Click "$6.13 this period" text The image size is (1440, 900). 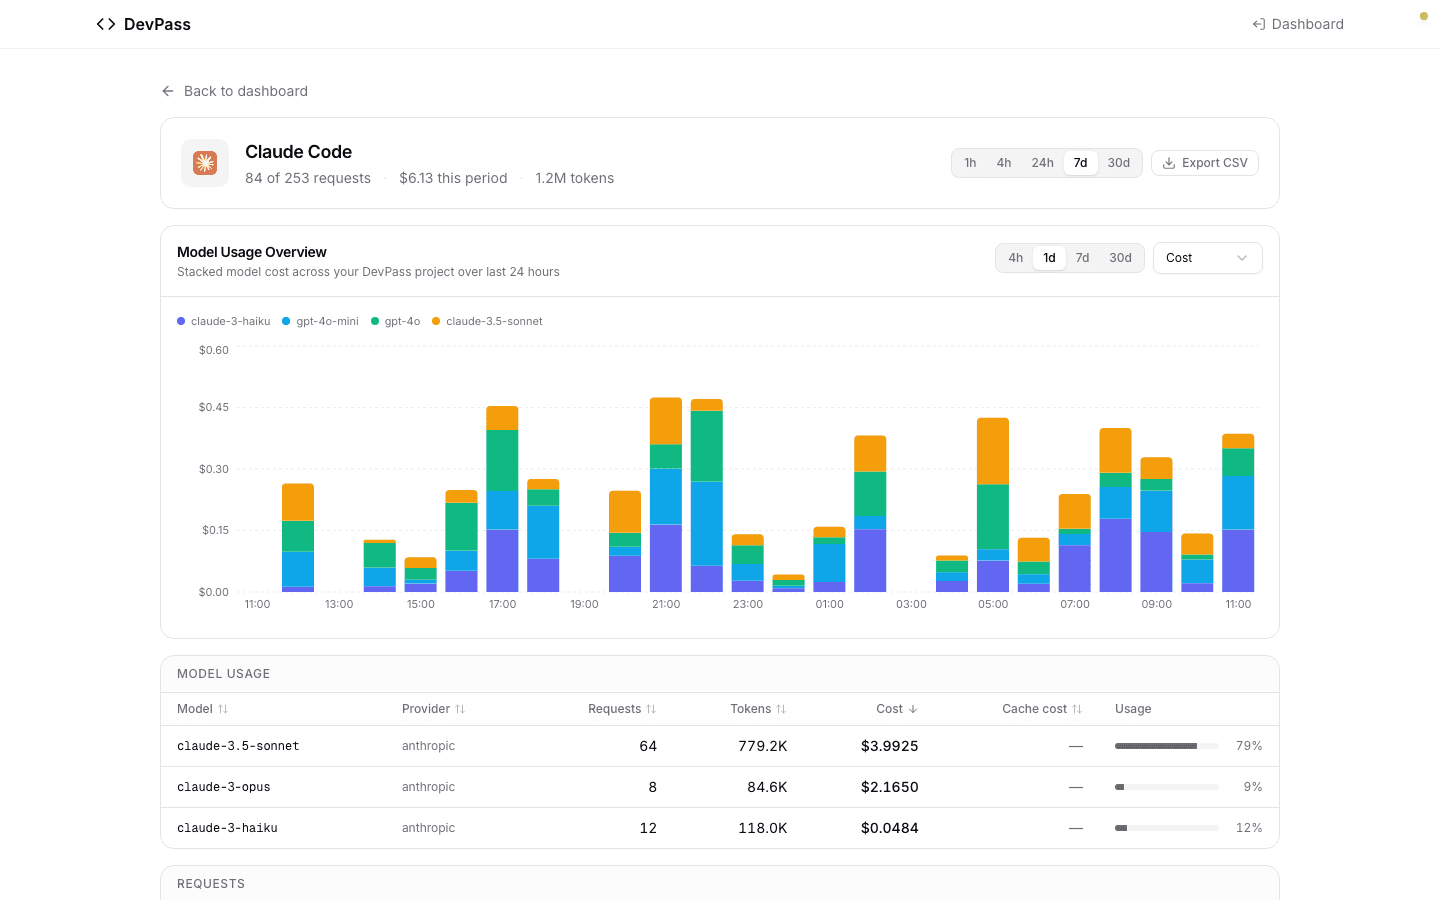(x=453, y=178)
